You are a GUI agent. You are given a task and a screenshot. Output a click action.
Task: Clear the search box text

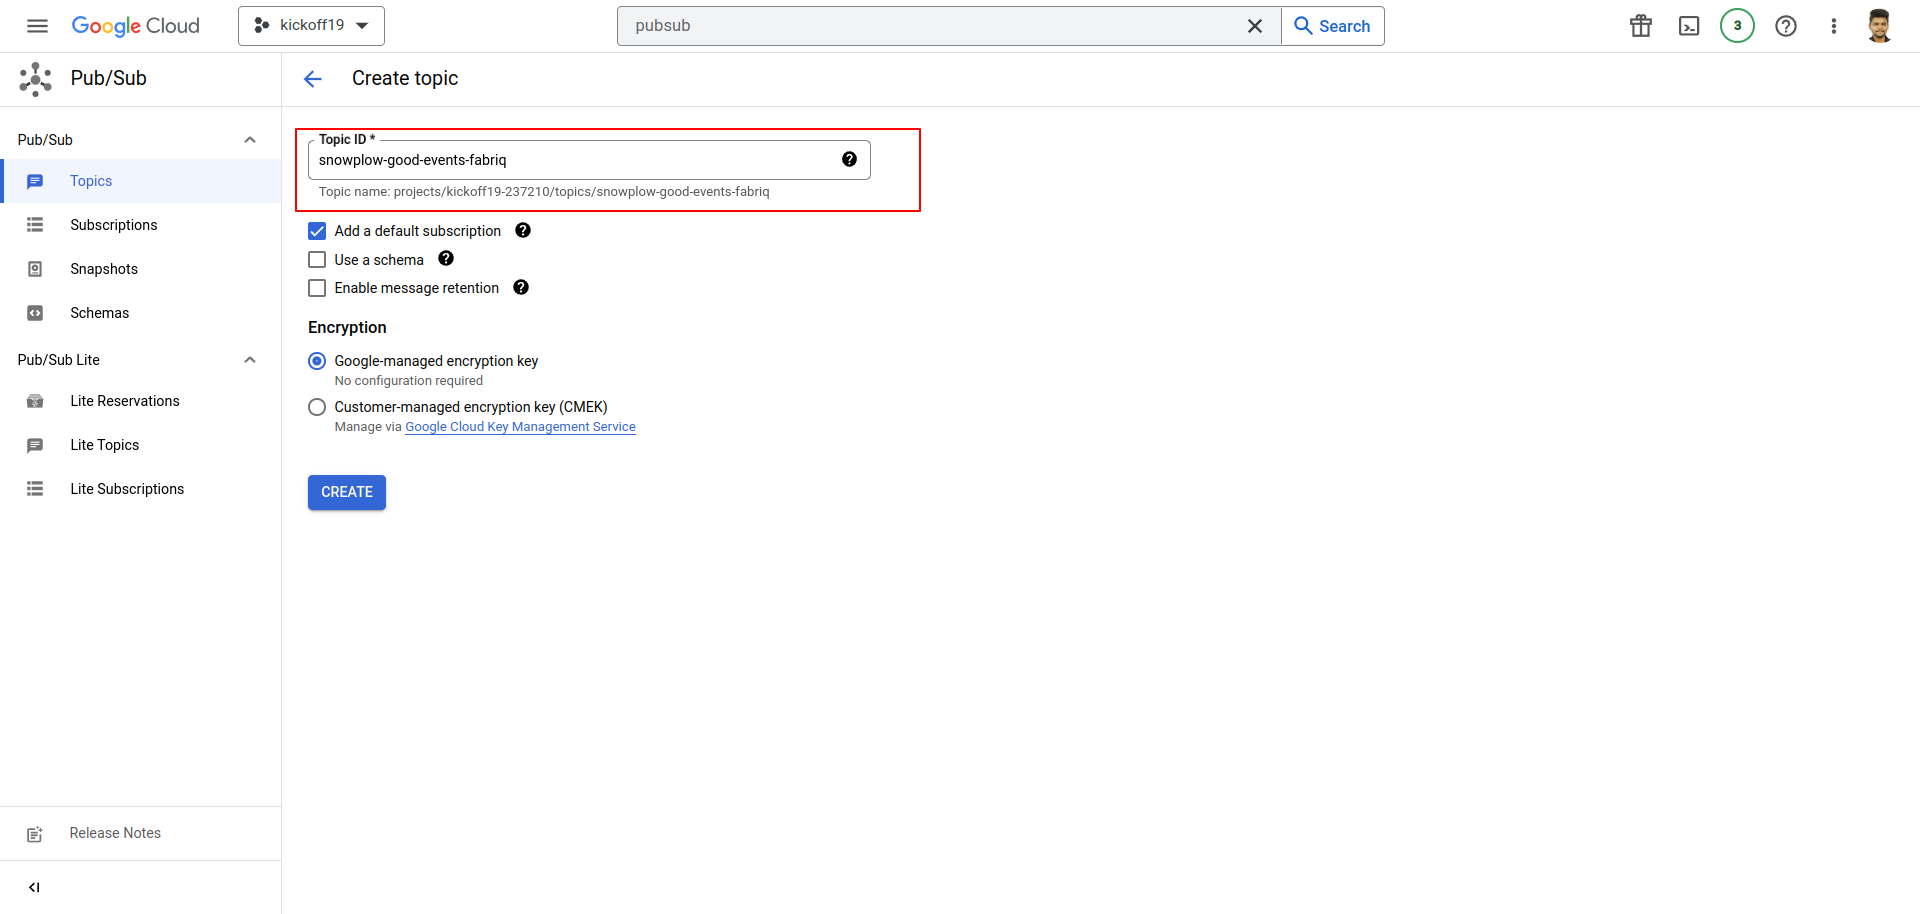[1255, 26]
